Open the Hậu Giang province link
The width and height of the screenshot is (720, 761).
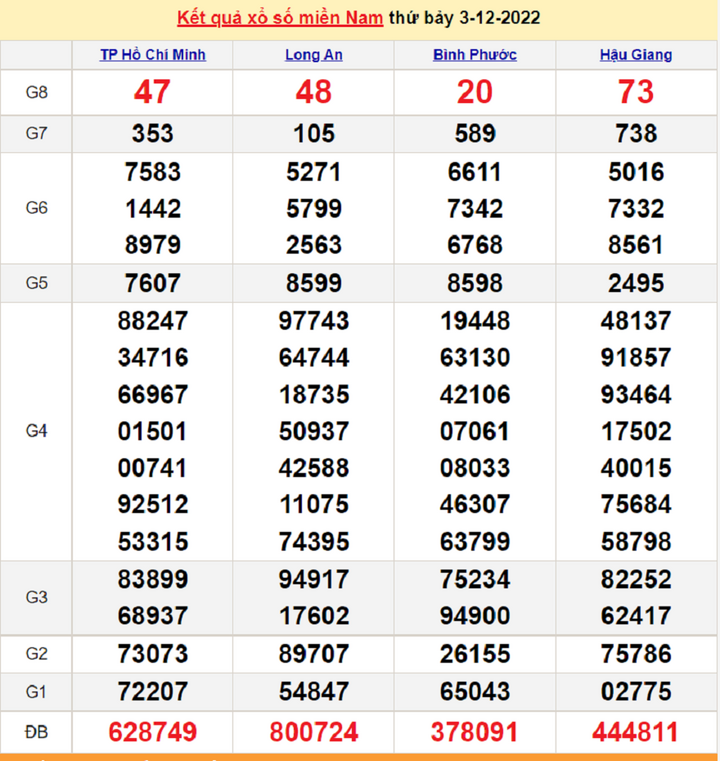click(636, 55)
